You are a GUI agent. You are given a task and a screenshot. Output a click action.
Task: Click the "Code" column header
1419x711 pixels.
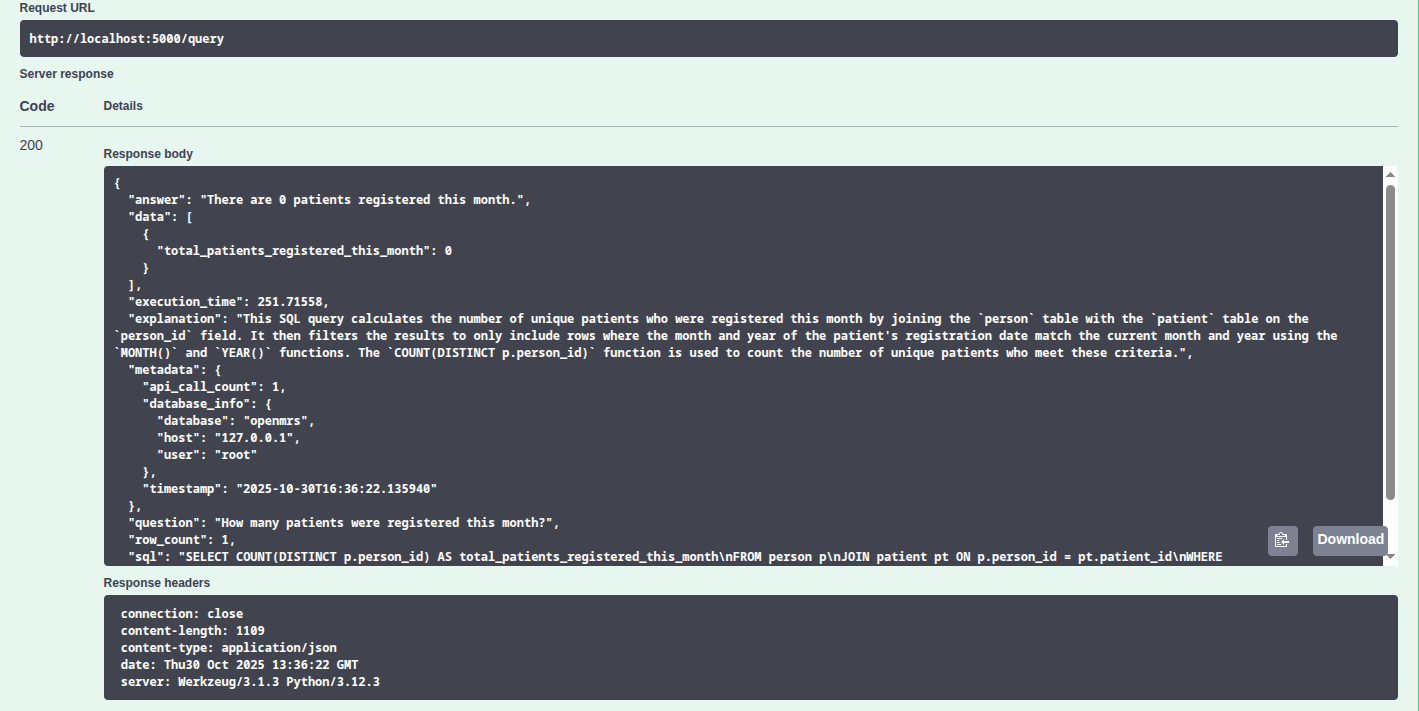point(37,106)
